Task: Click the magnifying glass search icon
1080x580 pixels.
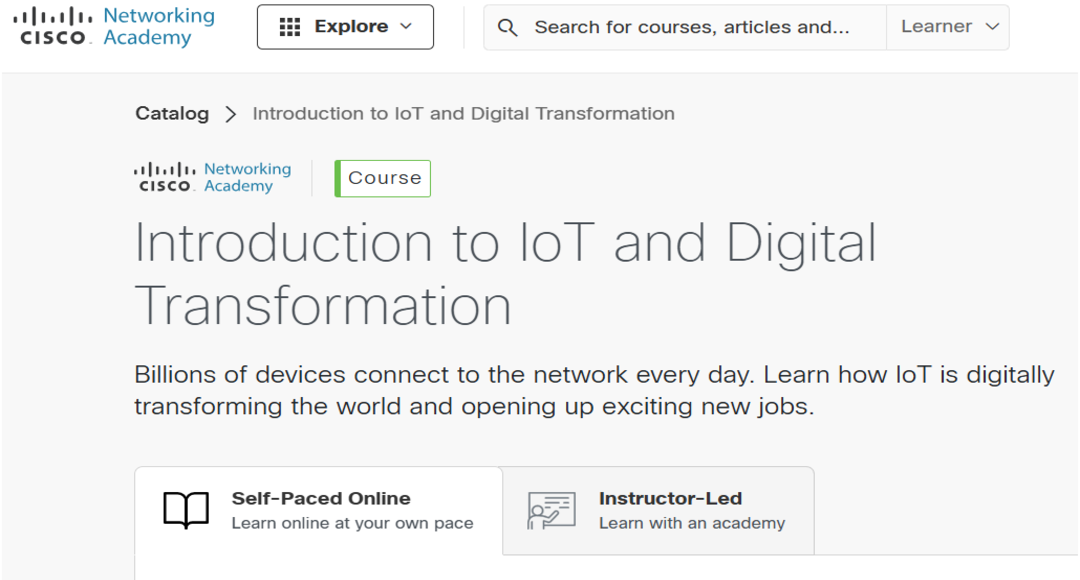Action: pos(508,28)
